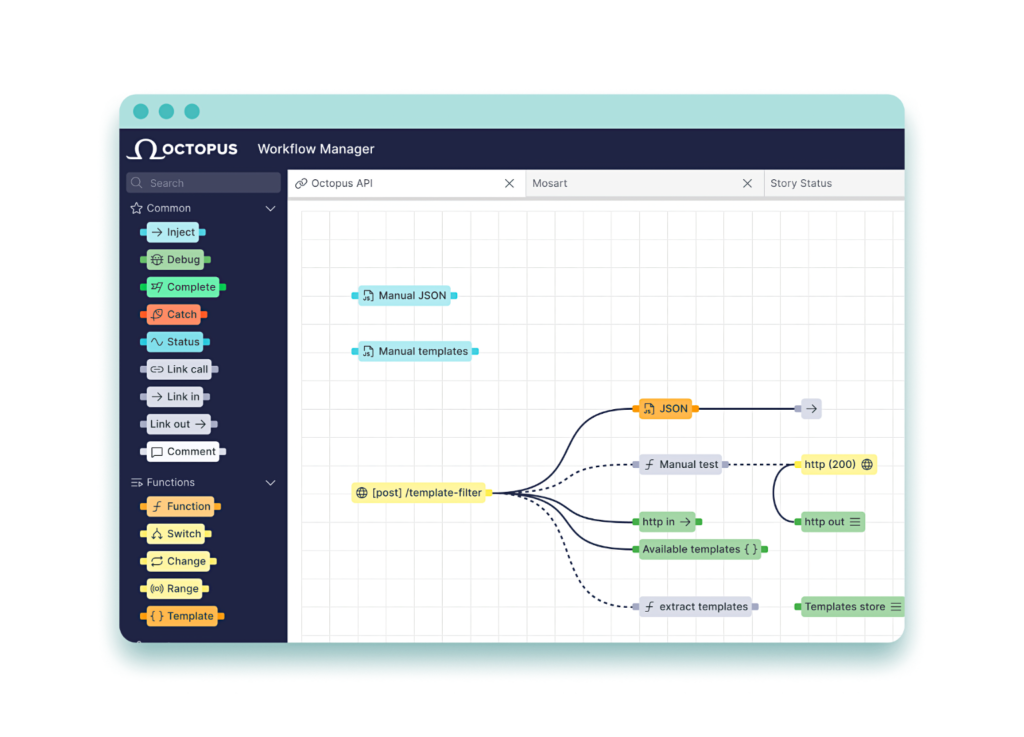1024x737 pixels.
Task: Focus the node Search field
Action: point(203,183)
